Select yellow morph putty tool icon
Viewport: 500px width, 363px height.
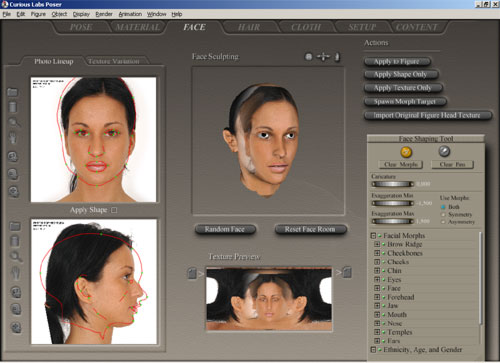(406, 152)
